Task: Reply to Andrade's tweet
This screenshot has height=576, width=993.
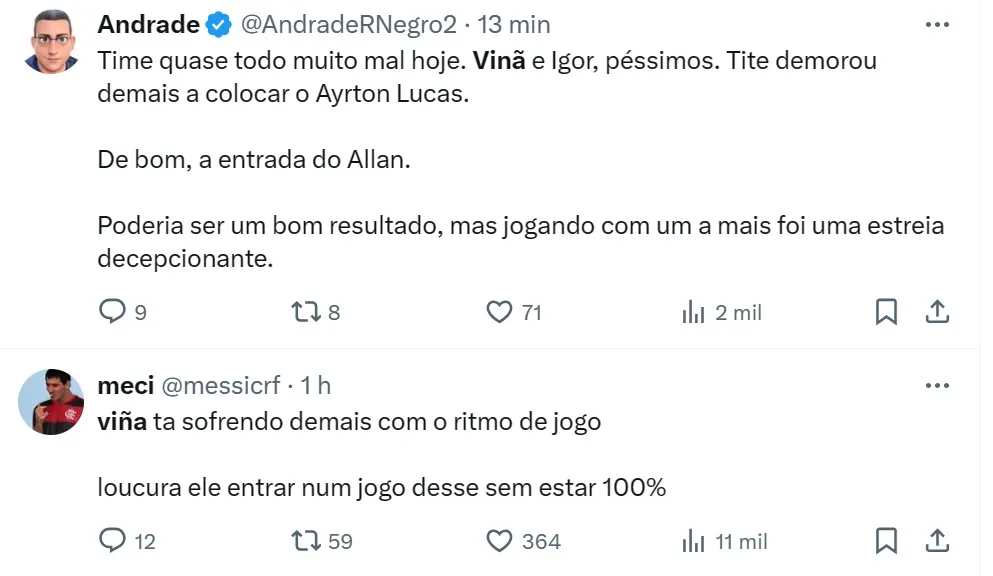Action: pyautogui.click(x=112, y=312)
